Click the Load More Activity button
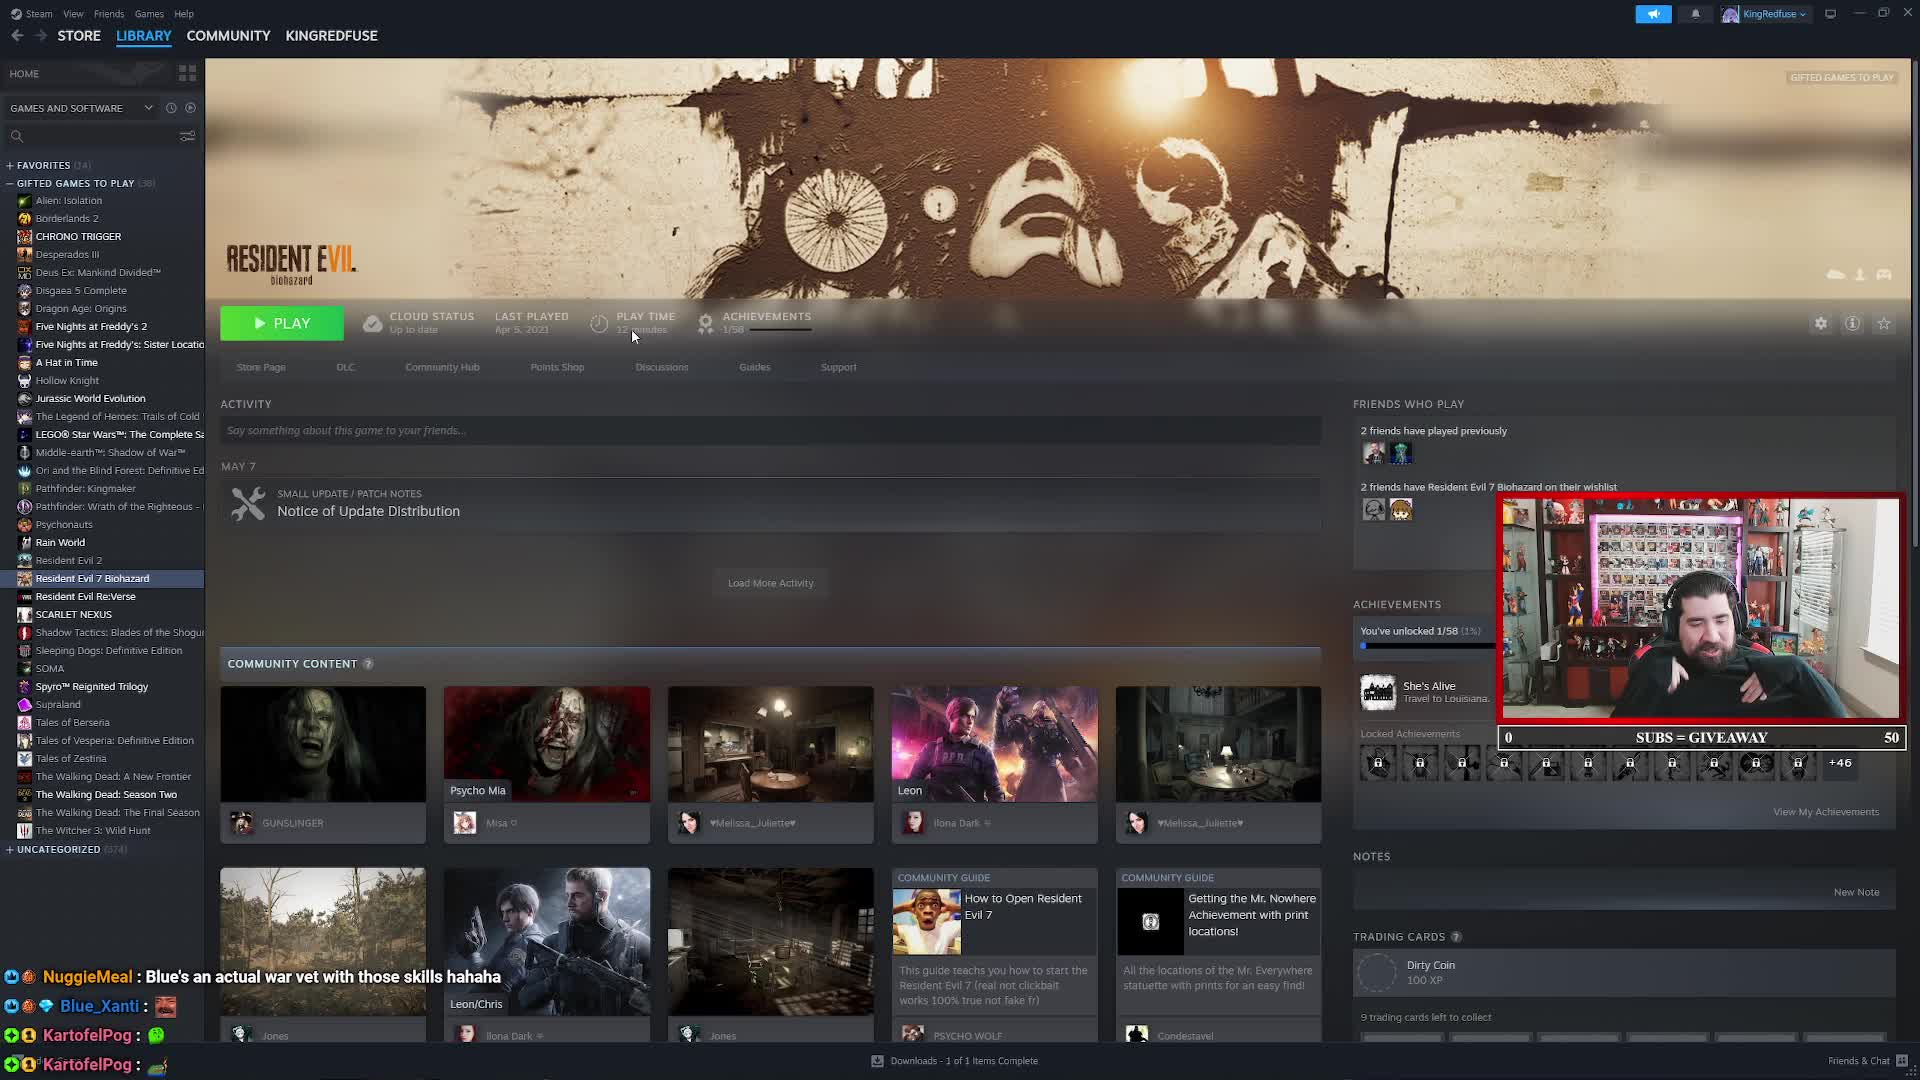Image resolution: width=1920 pixels, height=1080 pixels. [x=770, y=583]
